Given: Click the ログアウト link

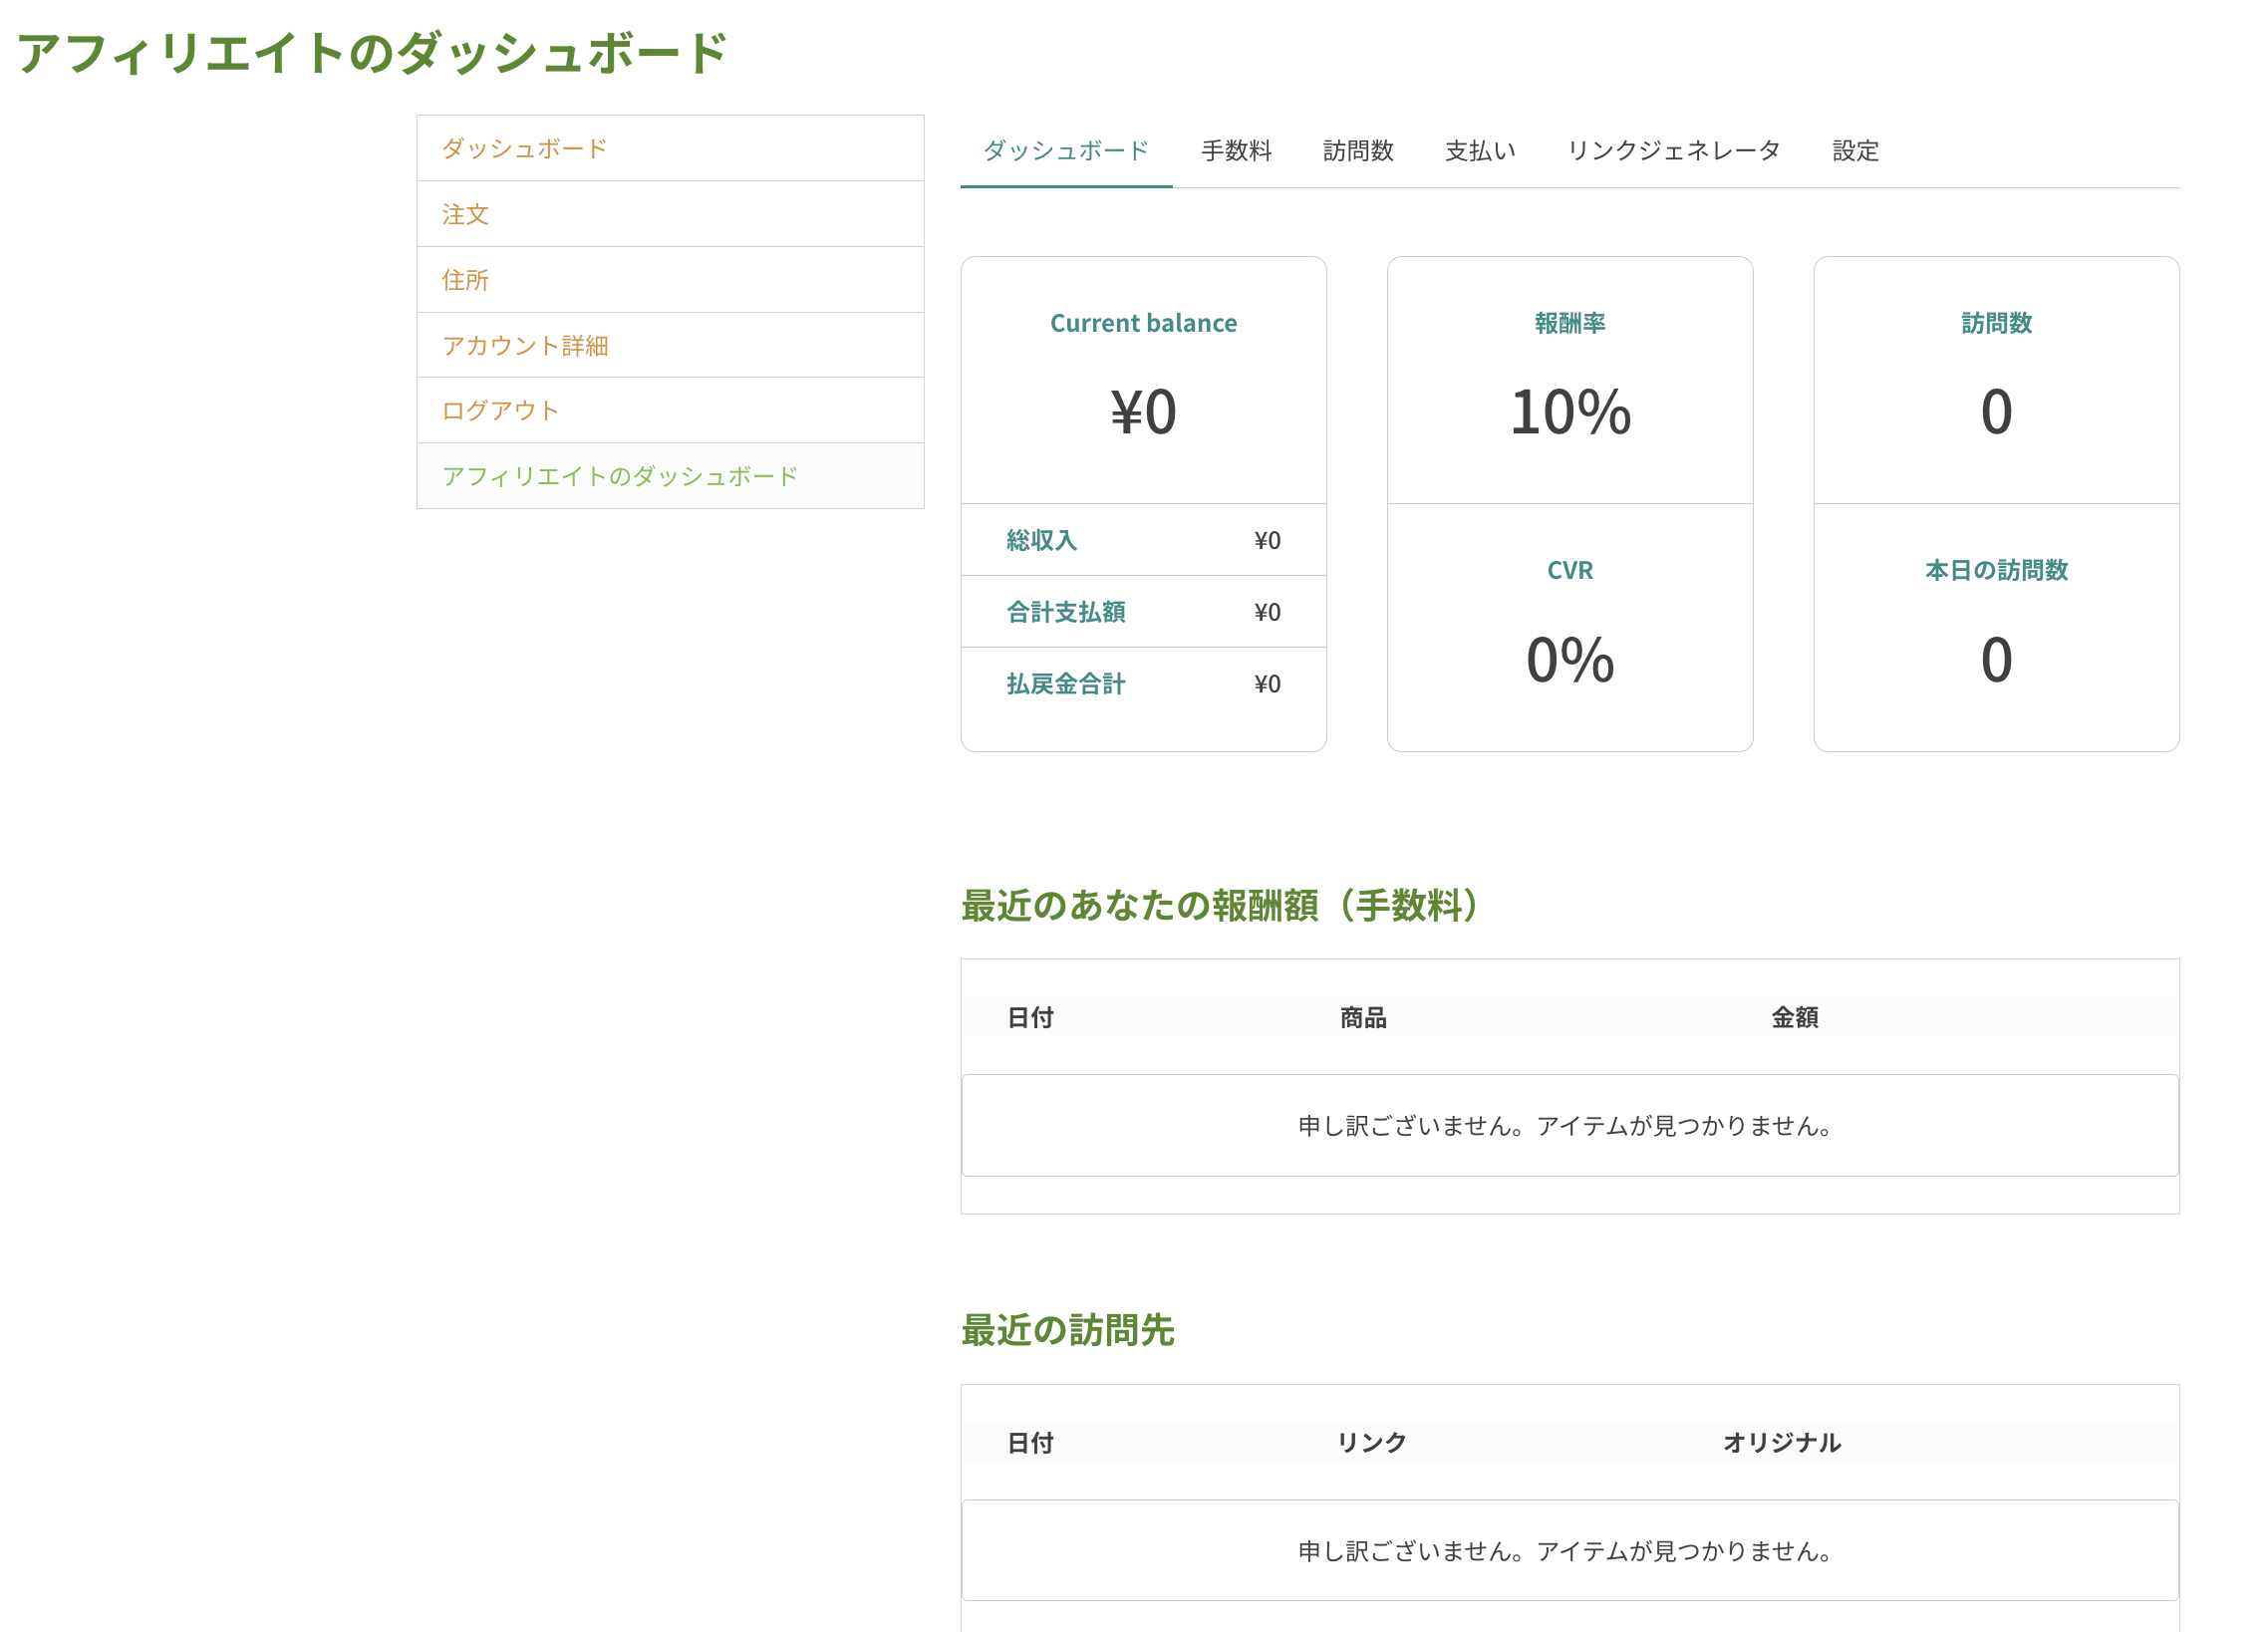Looking at the screenshot, I should point(500,411).
